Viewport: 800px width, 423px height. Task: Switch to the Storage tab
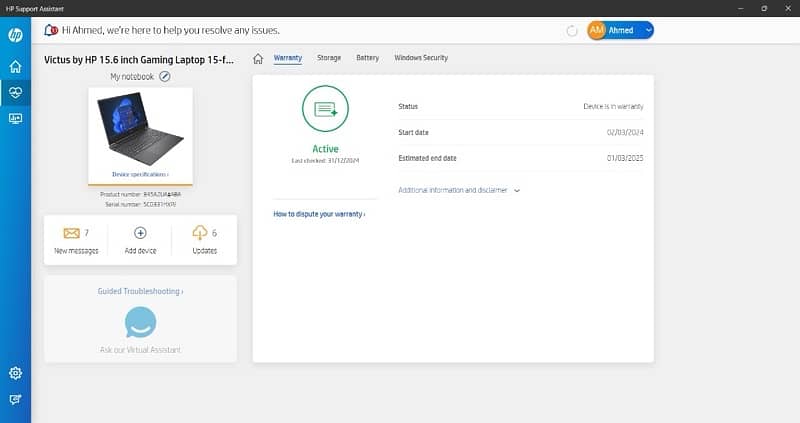pyautogui.click(x=329, y=58)
